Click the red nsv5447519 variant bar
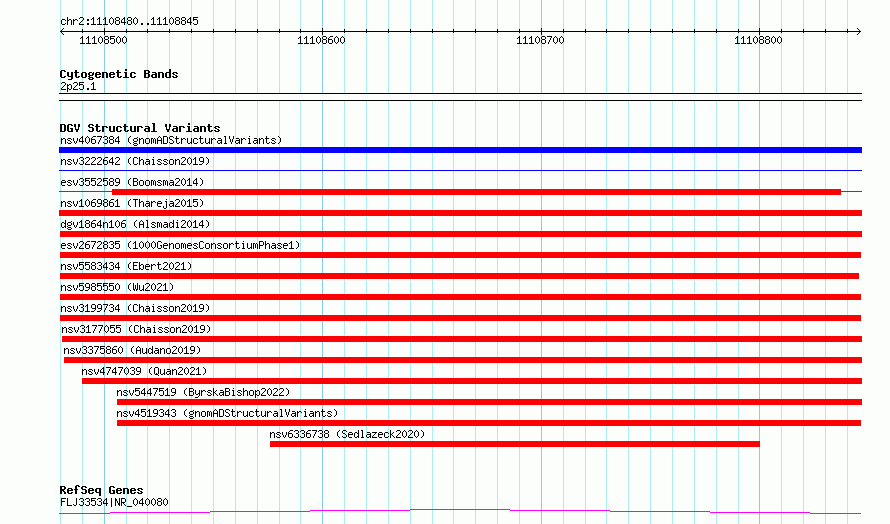The image size is (890, 524). (x=489, y=402)
